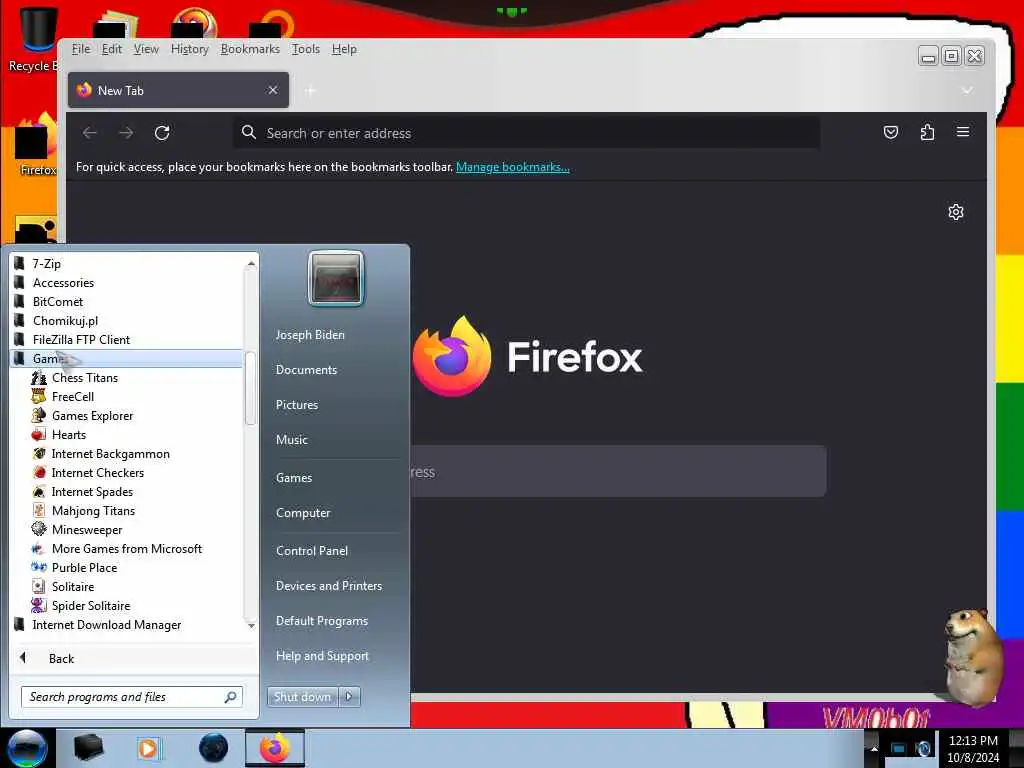This screenshot has height=768, width=1024.
Task: Open the View menu in Firefox
Action: click(146, 49)
